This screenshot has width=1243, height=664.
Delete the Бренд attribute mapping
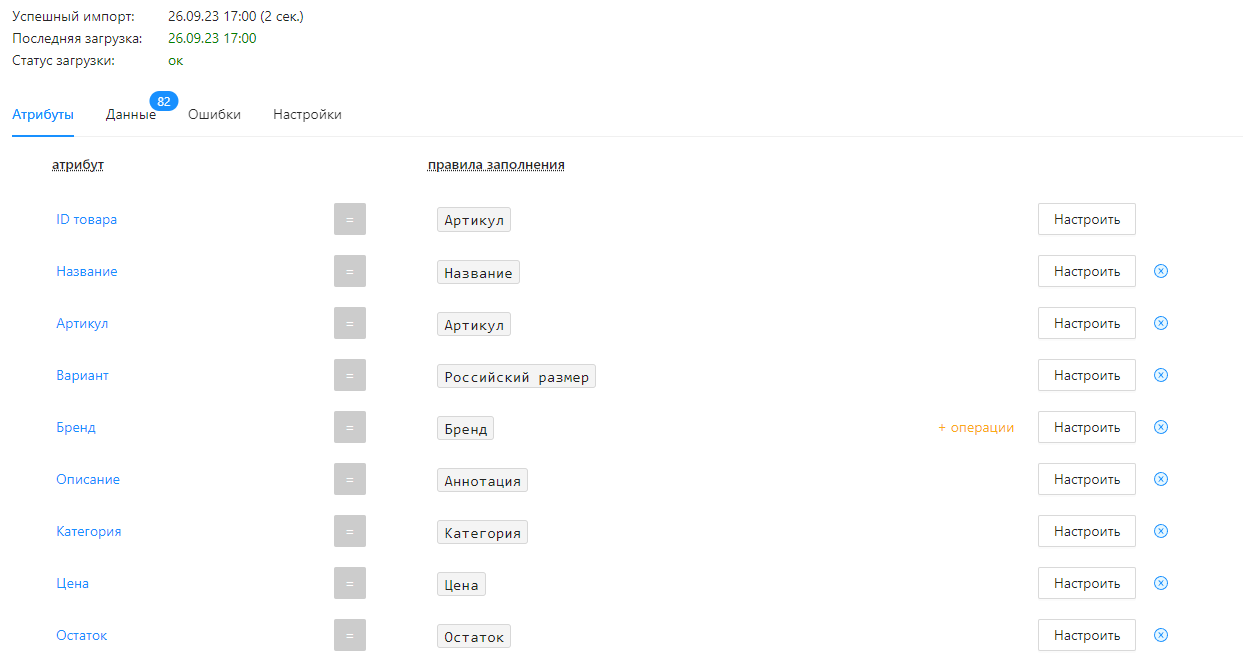tap(1161, 427)
